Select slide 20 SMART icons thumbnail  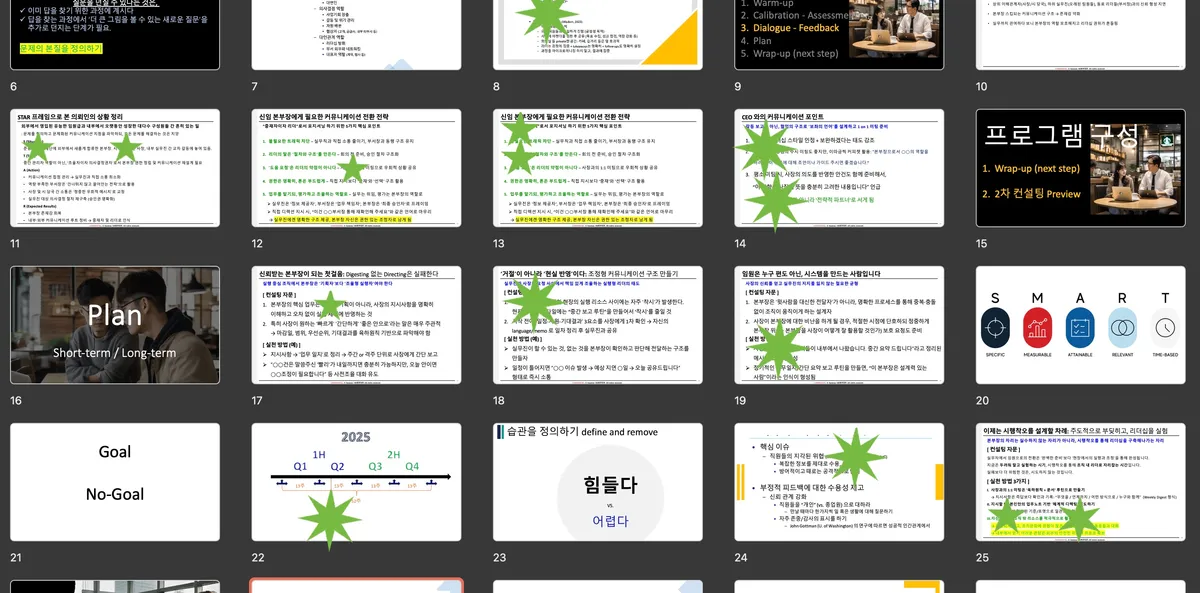[1081, 325]
